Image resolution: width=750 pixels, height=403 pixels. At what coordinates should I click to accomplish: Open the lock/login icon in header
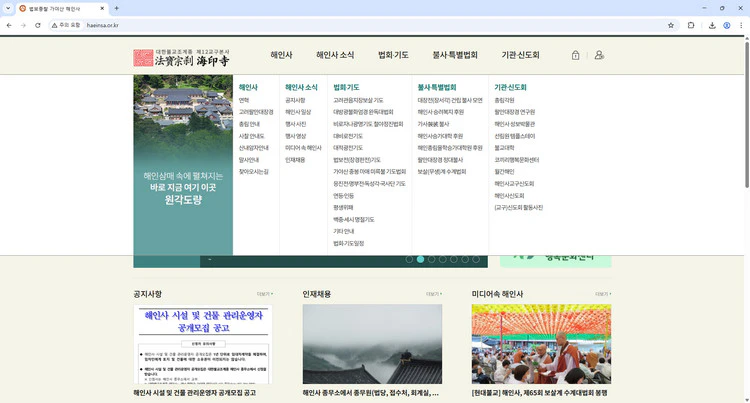click(575, 55)
